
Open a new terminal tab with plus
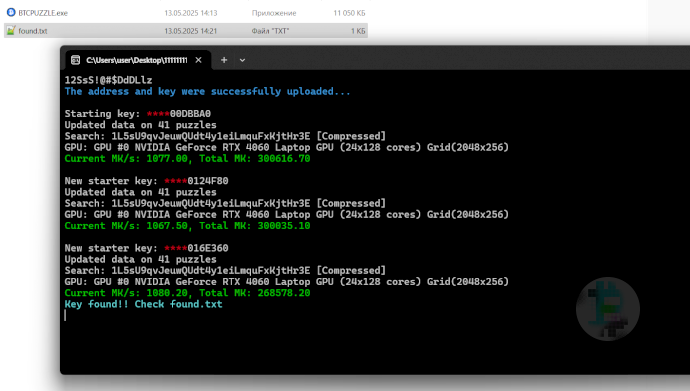point(224,60)
